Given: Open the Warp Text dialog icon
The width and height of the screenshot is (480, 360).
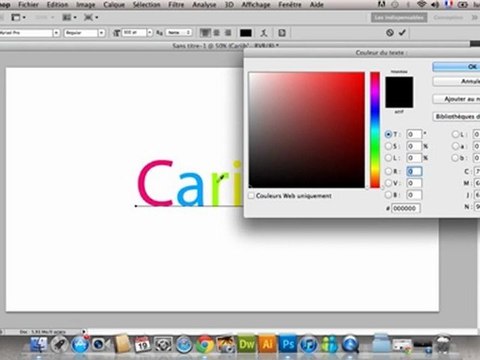Looking at the screenshot, I should click(264, 33).
